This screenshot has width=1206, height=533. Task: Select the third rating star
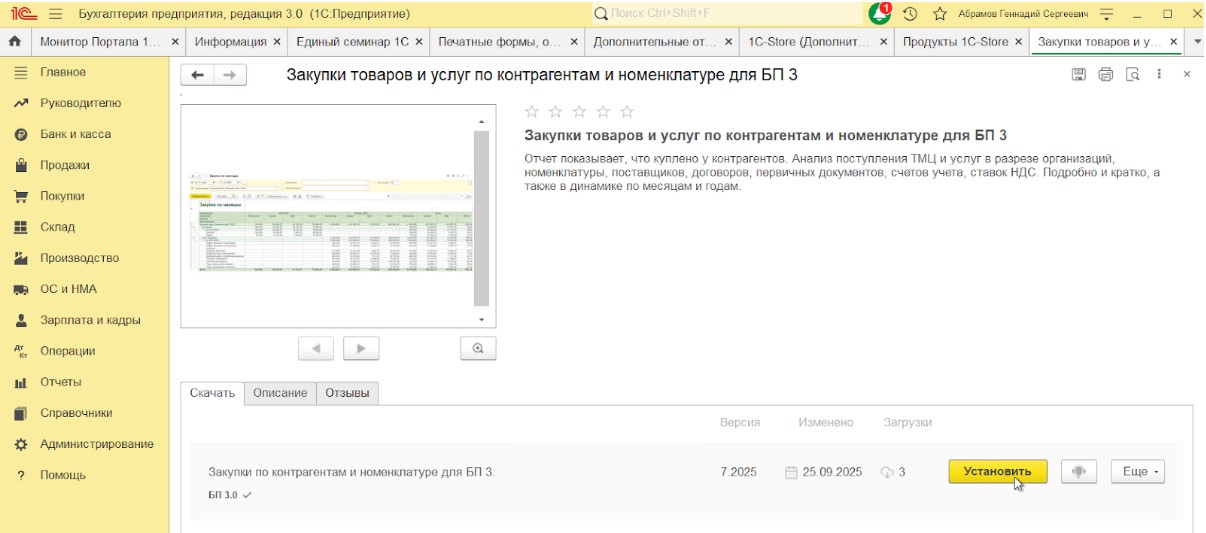pyautogui.click(x=580, y=111)
